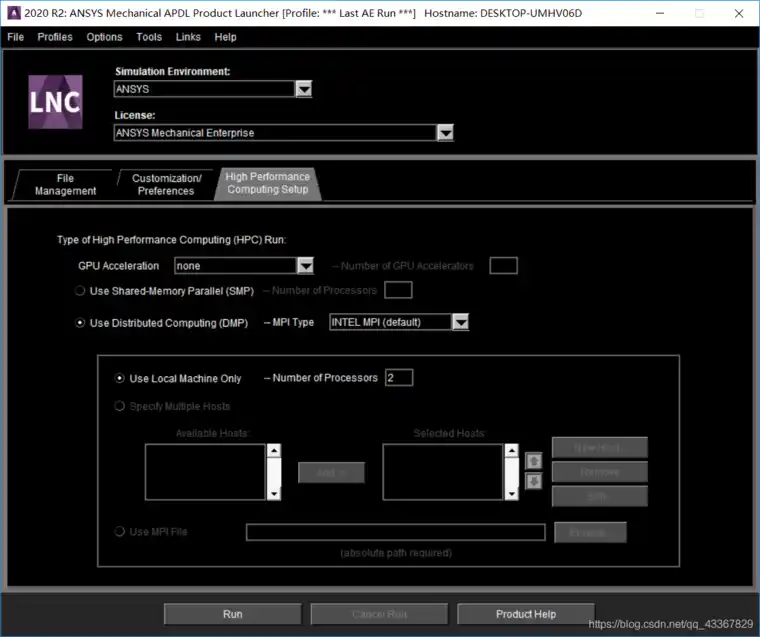Click the ANSYS app icon in title bar
This screenshot has height=637, width=760.
coord(14,13)
